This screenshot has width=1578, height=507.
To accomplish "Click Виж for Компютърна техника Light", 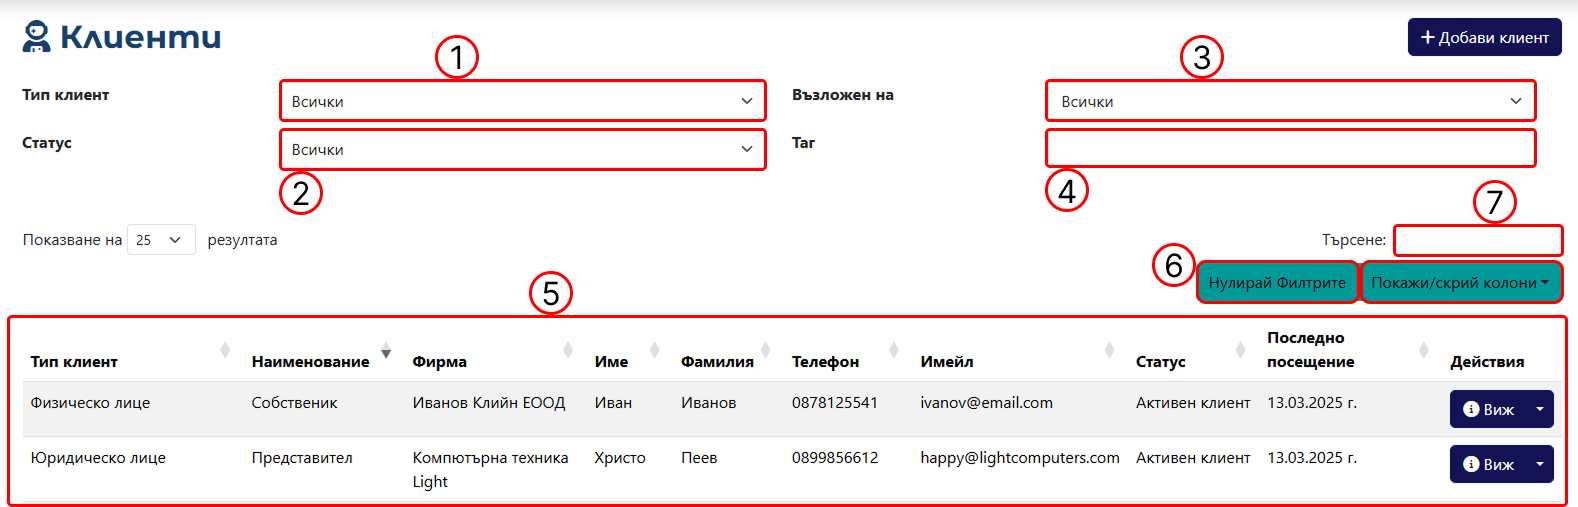I will 1488,464.
